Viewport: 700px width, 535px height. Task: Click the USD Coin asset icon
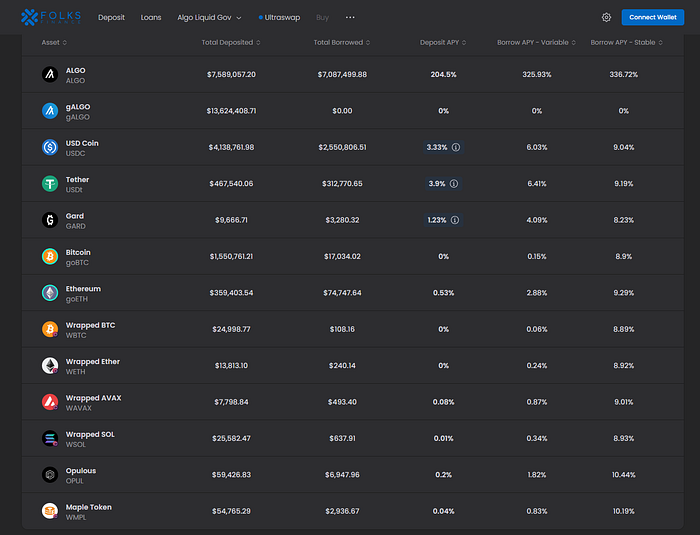(x=50, y=147)
